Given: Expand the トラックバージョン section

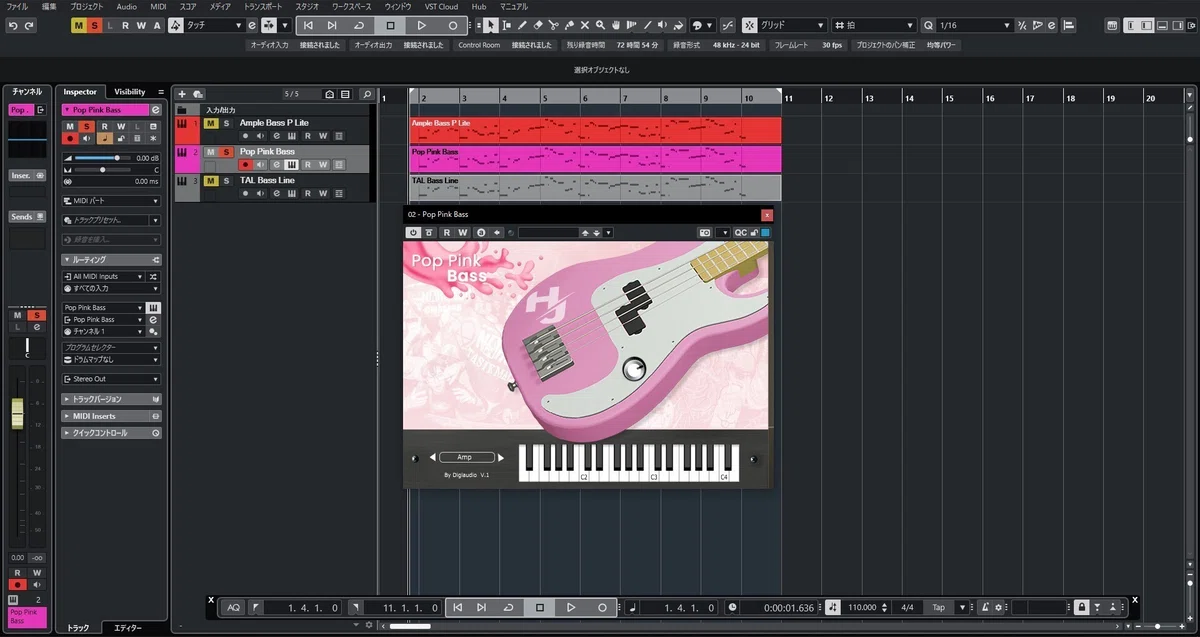Looking at the screenshot, I should [111, 399].
